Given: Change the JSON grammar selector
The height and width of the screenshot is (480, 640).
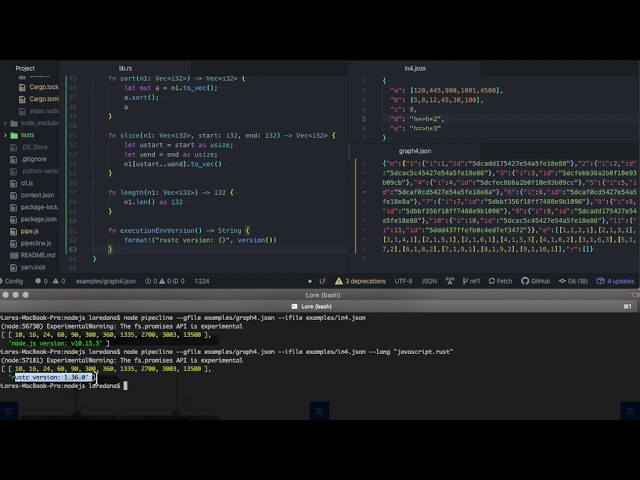Looking at the screenshot, I should coord(429,281).
